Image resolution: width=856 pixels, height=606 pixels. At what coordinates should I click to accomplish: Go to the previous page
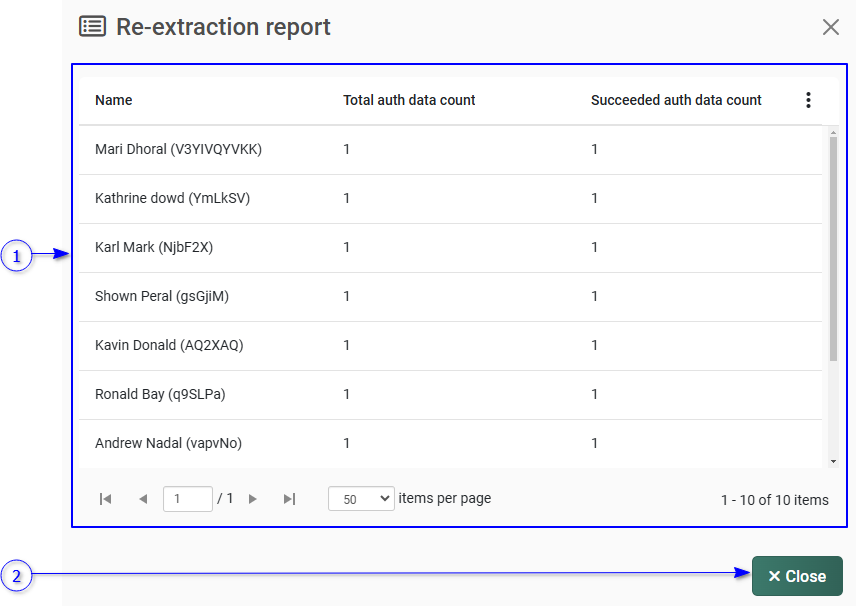pyautogui.click(x=143, y=499)
